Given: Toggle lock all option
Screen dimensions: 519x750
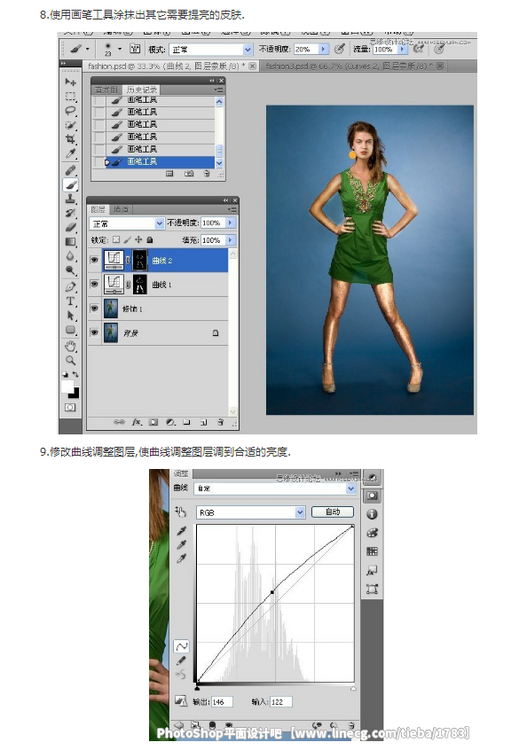Looking at the screenshot, I should [x=150, y=240].
